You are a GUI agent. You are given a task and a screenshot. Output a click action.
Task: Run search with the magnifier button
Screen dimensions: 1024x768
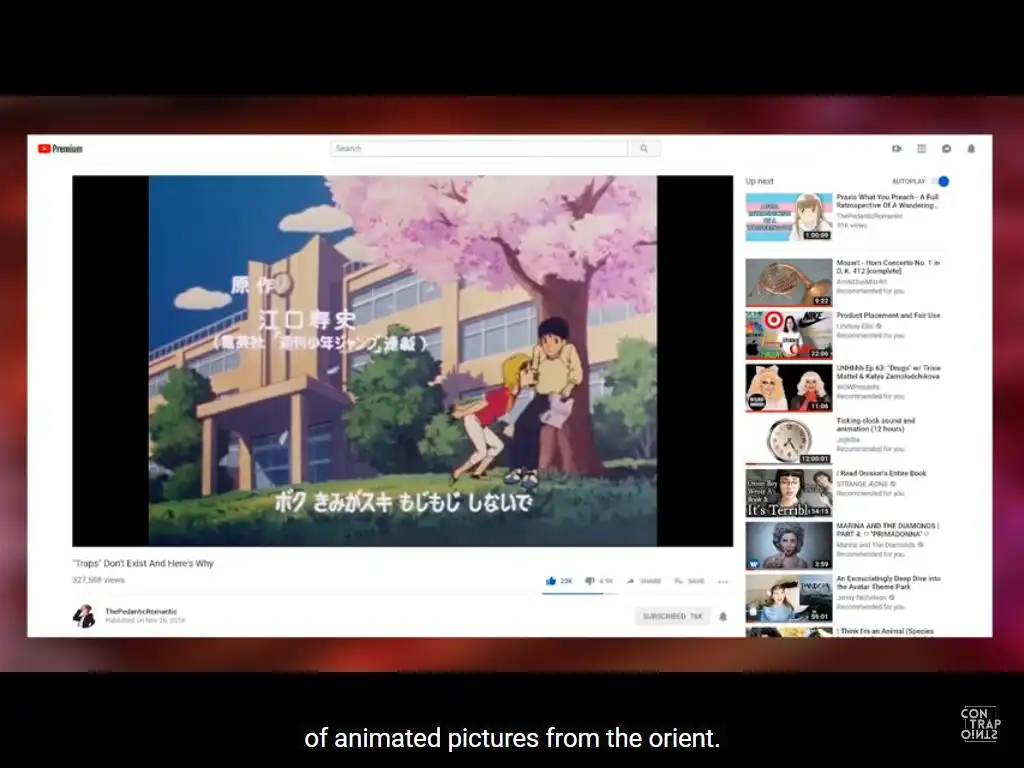[644, 149]
